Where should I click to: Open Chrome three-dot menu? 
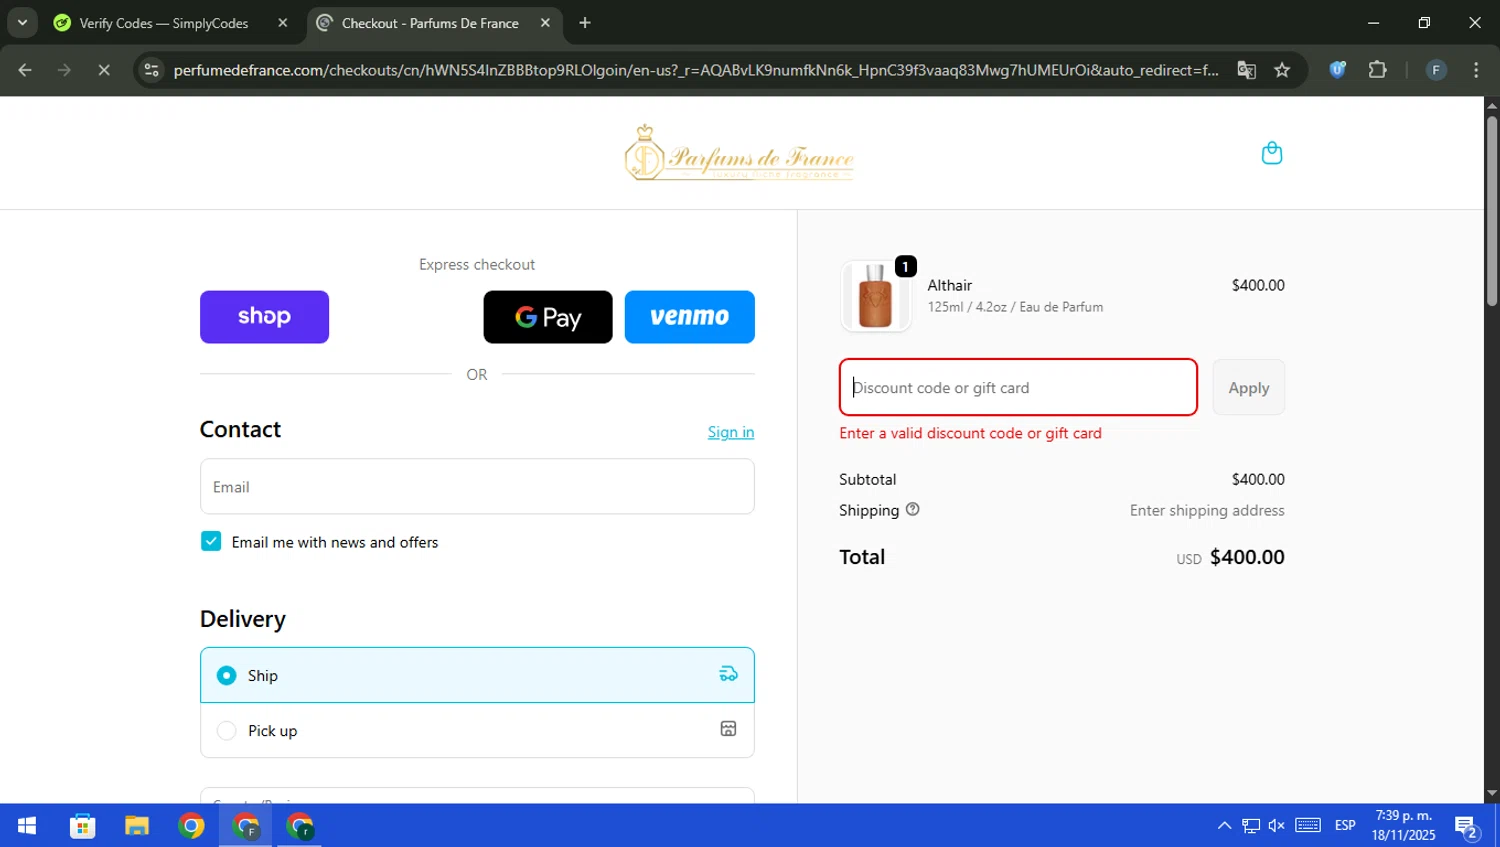coord(1476,70)
